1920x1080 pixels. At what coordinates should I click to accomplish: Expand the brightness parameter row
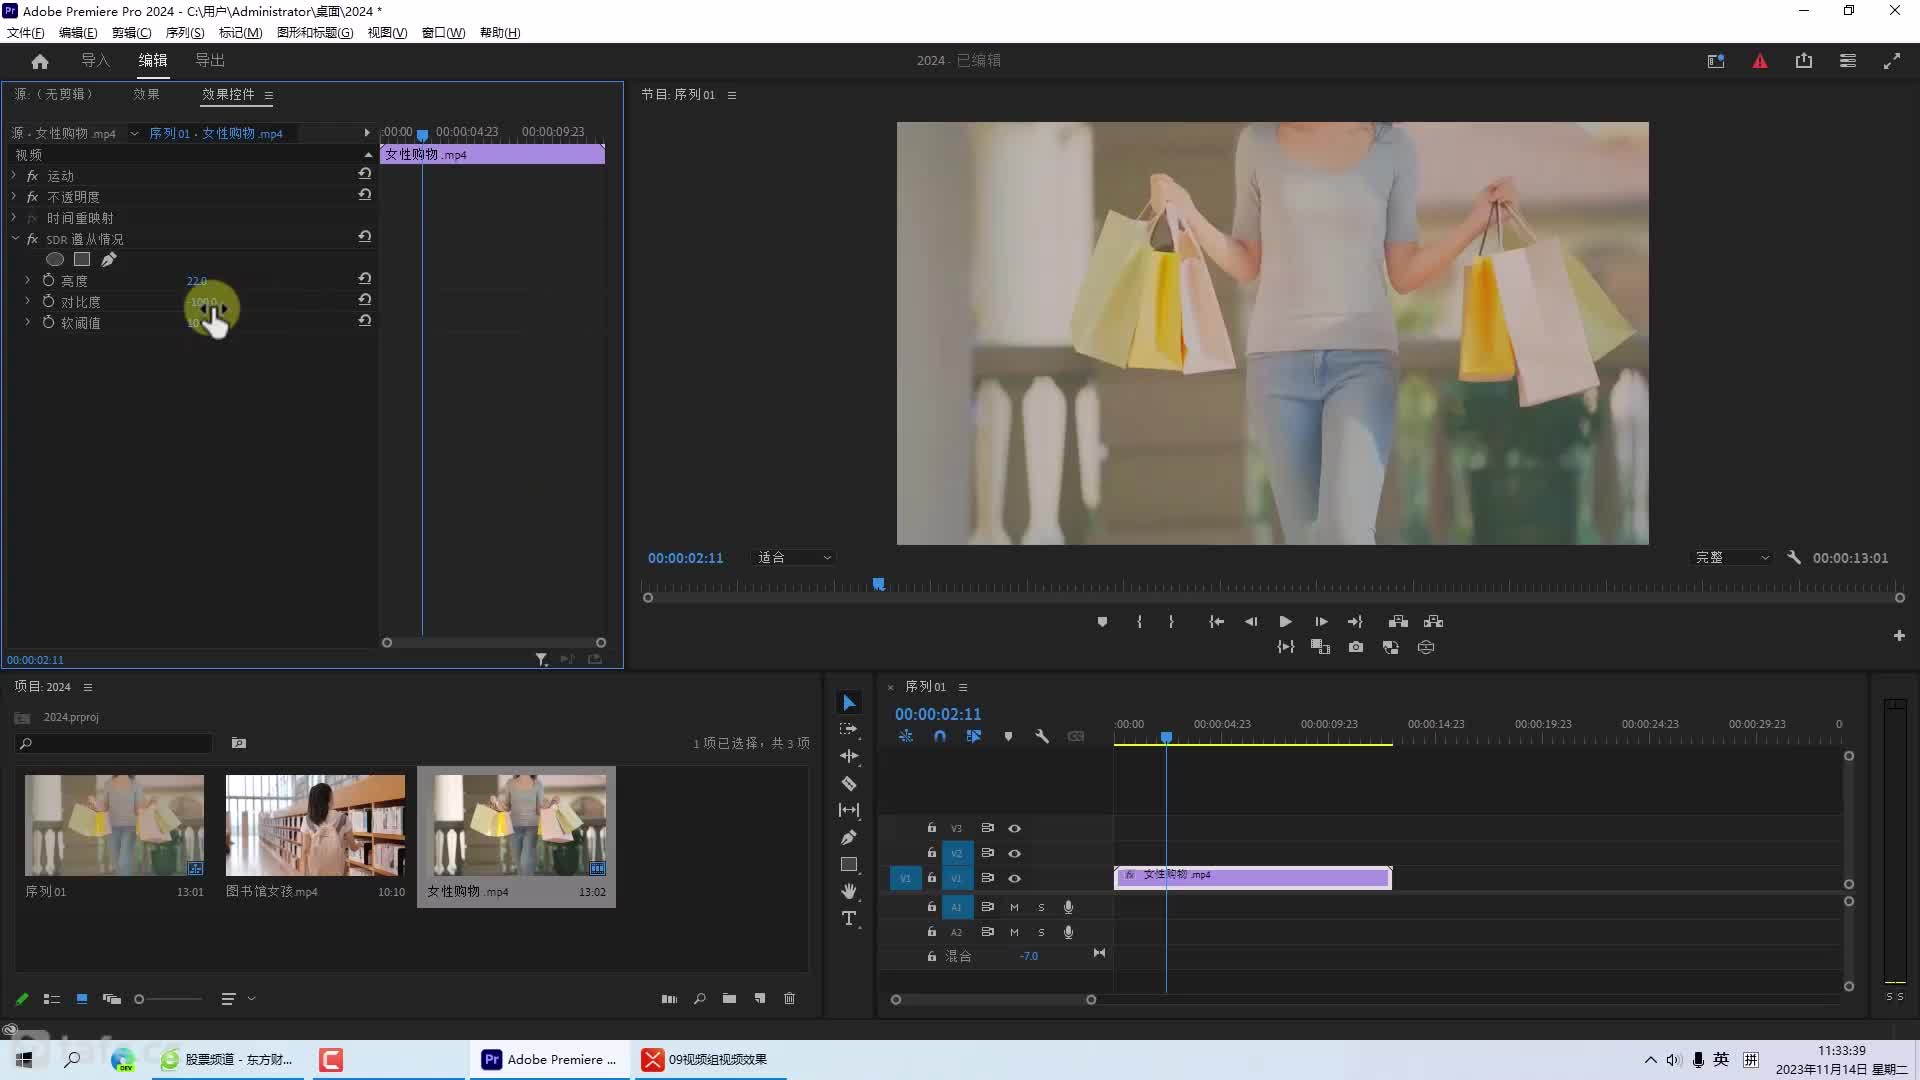click(27, 281)
